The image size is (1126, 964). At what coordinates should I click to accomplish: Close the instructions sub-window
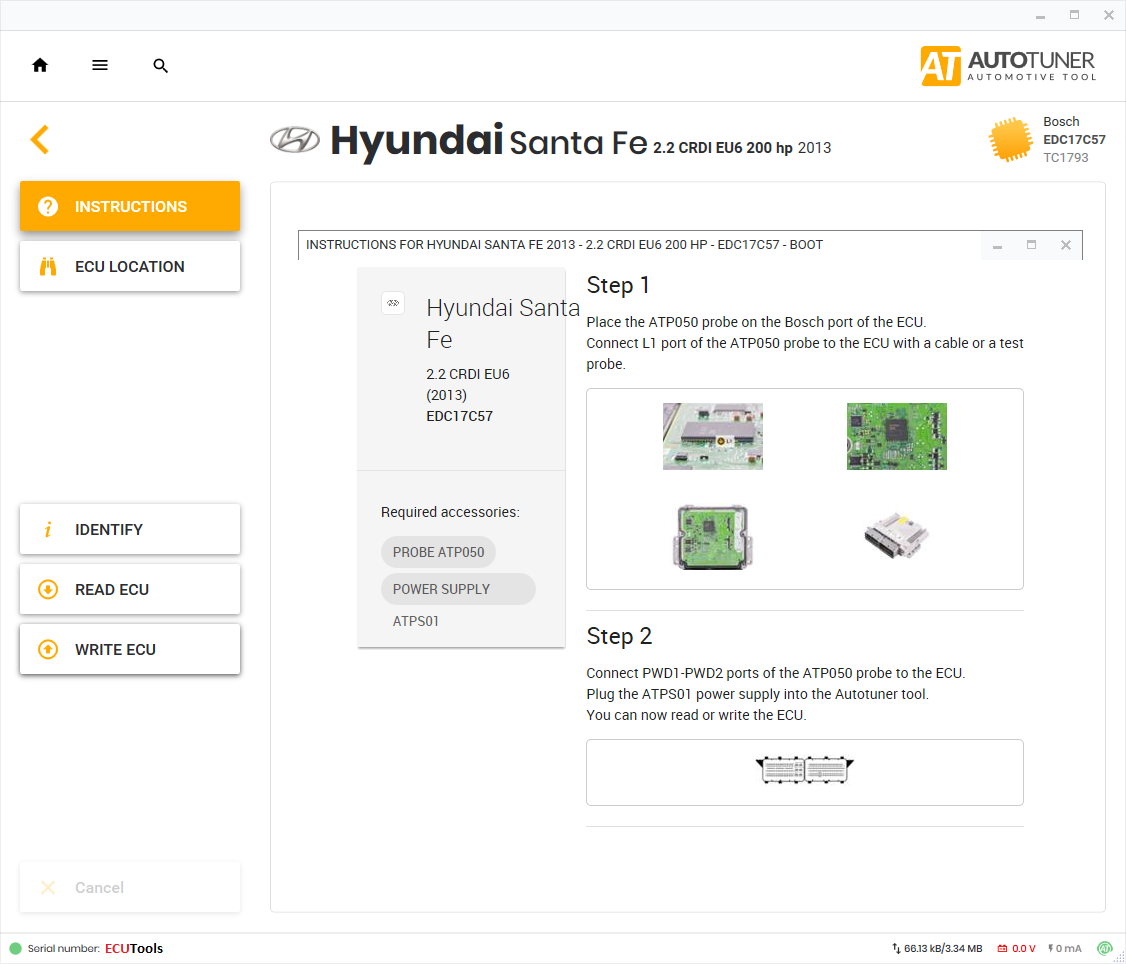point(1065,245)
